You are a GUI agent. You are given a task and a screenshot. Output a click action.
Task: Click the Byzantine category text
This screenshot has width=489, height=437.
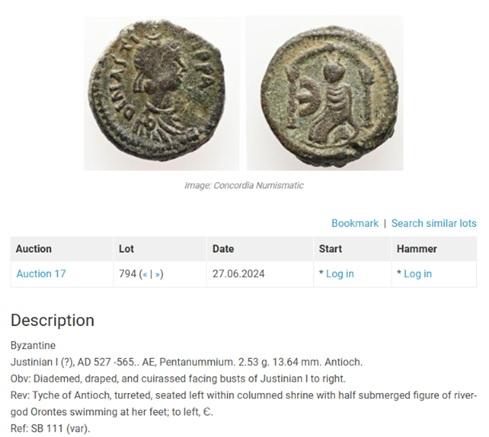pos(33,345)
